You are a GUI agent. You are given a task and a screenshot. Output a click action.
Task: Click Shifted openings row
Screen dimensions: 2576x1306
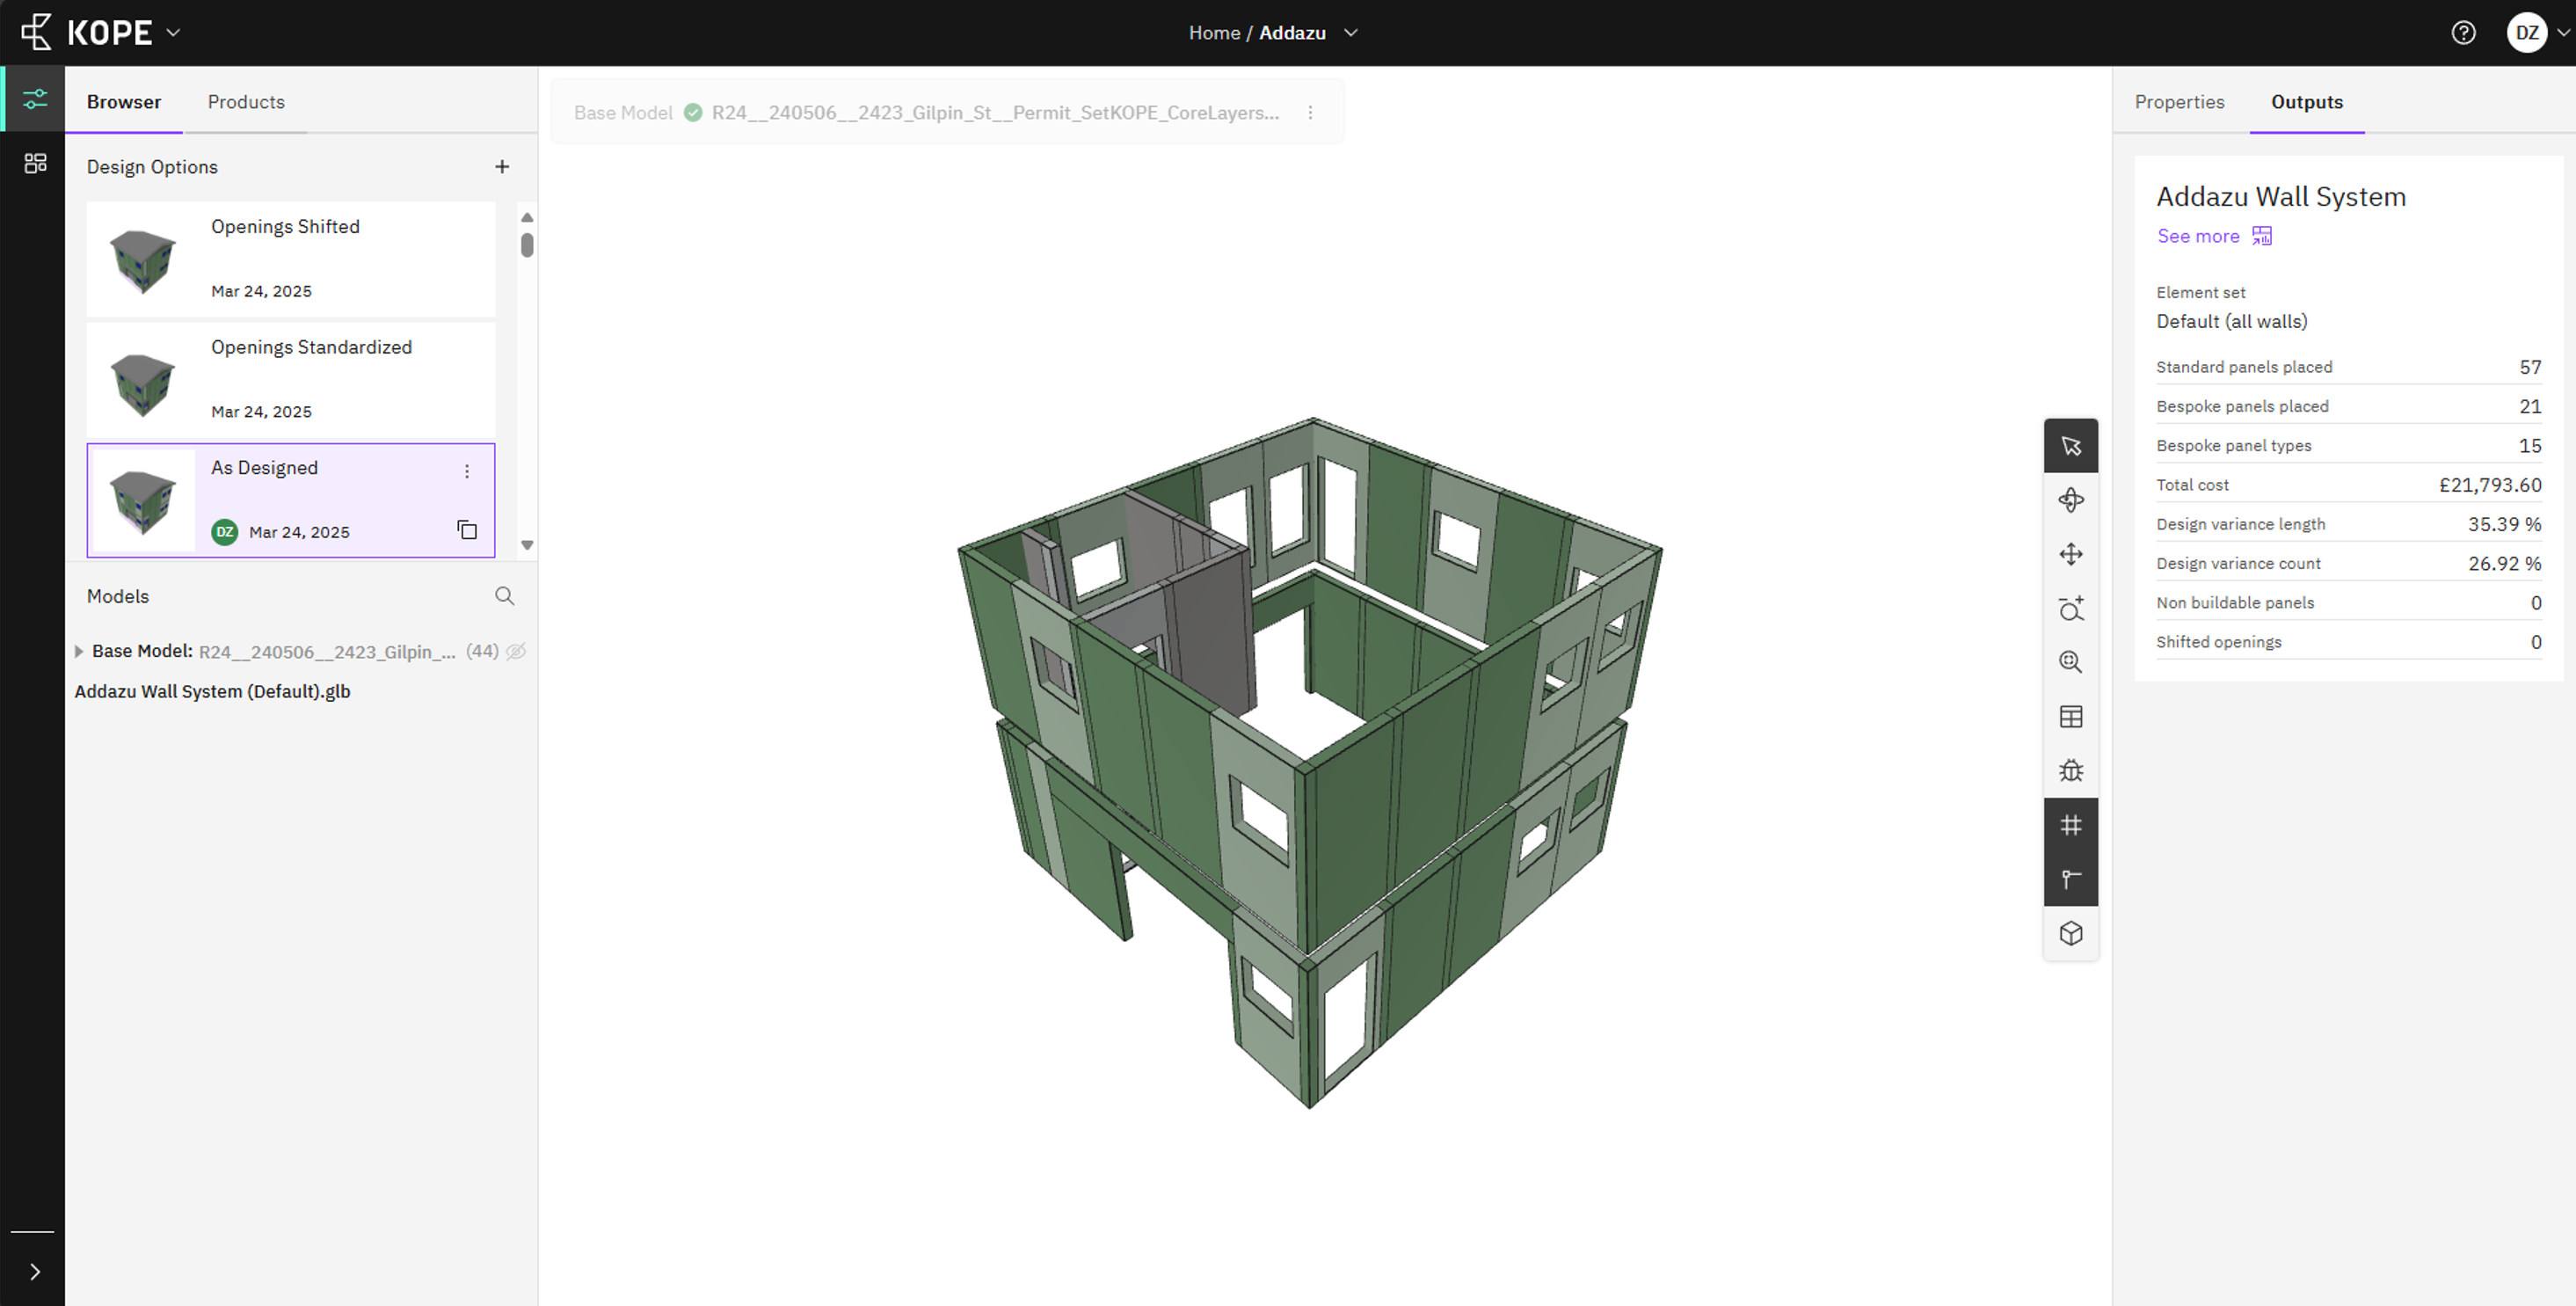coord(2348,642)
